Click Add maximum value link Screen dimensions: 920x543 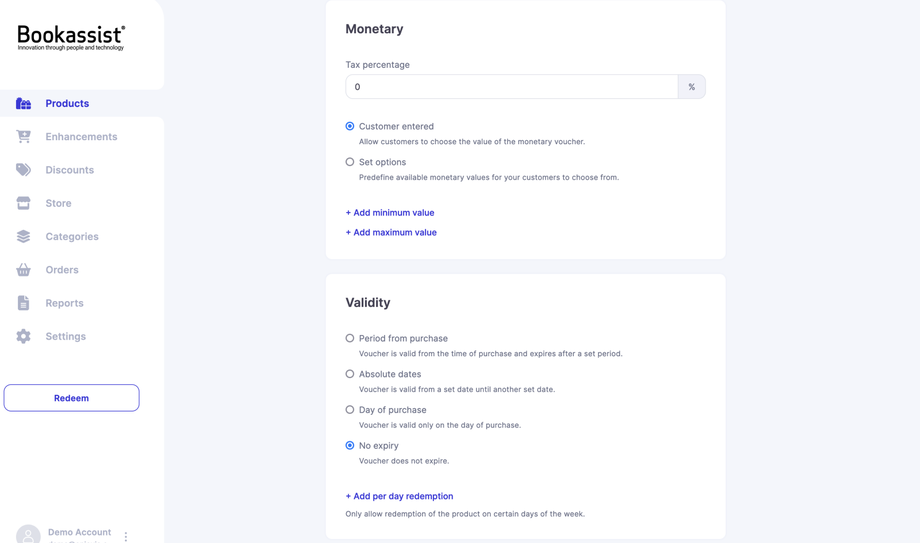391,233
